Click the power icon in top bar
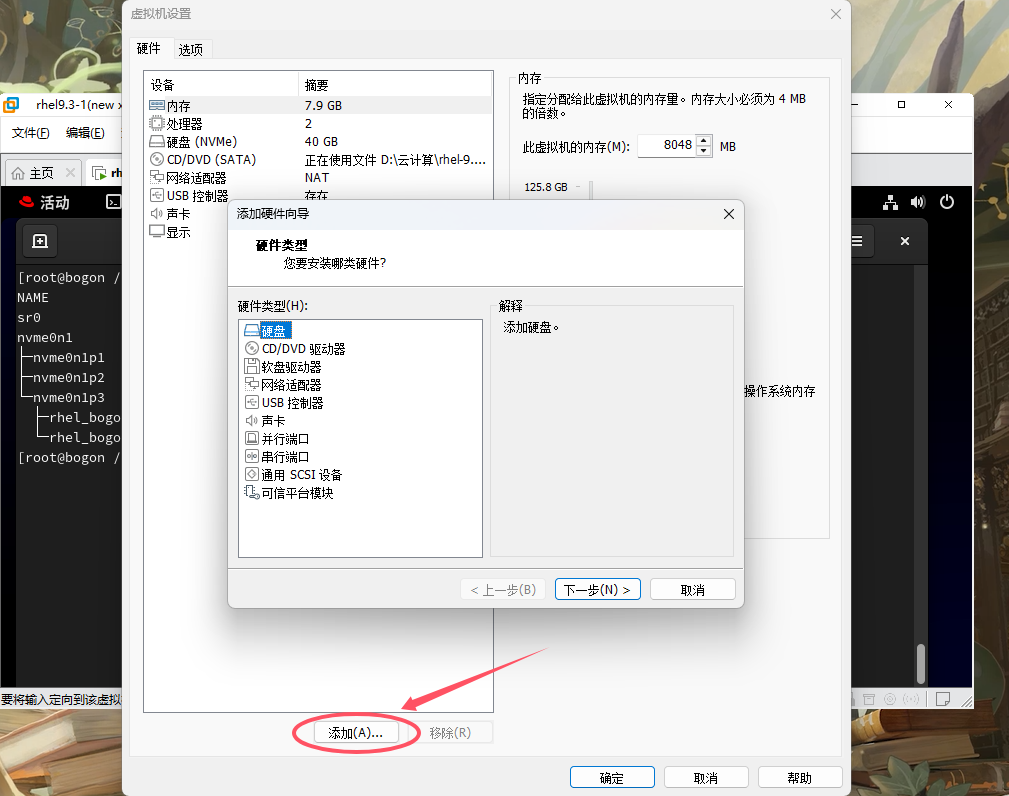This screenshot has width=1009, height=796. [x=946, y=202]
